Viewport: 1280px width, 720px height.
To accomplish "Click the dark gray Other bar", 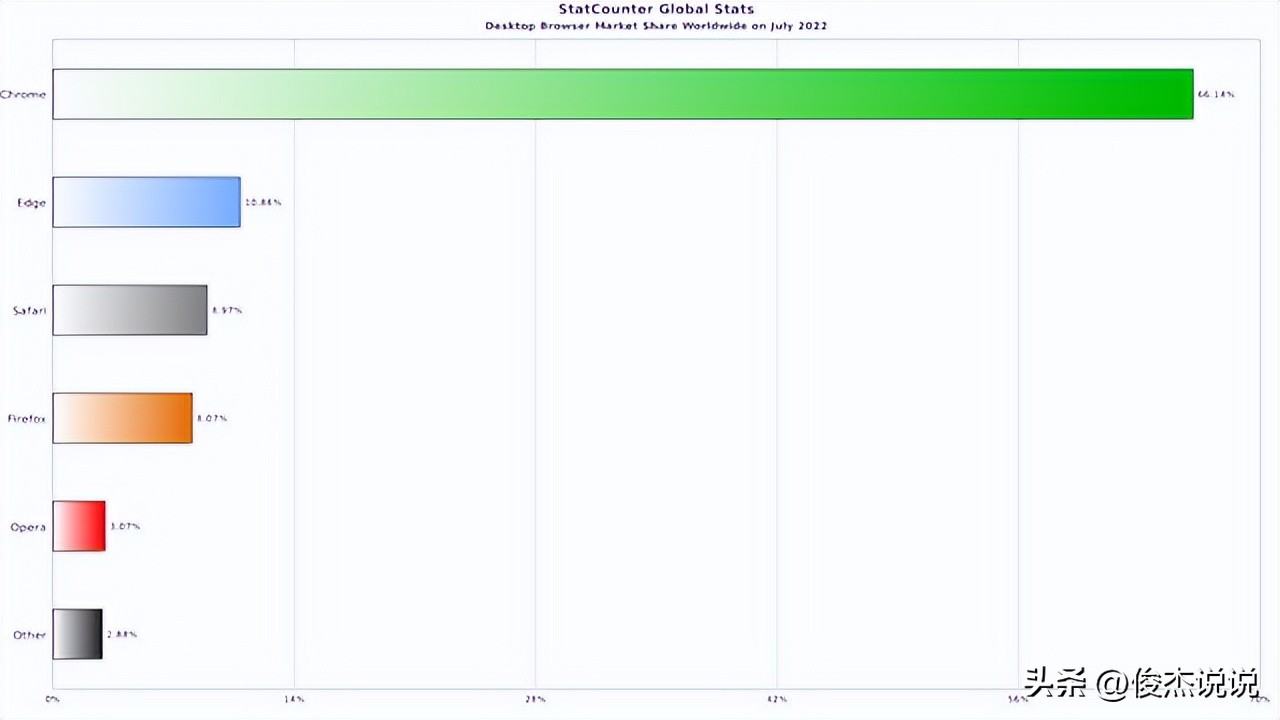I will point(78,634).
